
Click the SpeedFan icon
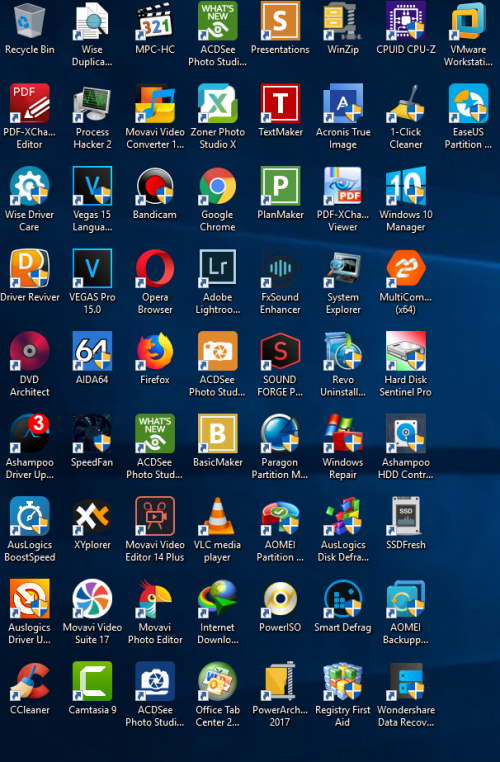pos(92,433)
